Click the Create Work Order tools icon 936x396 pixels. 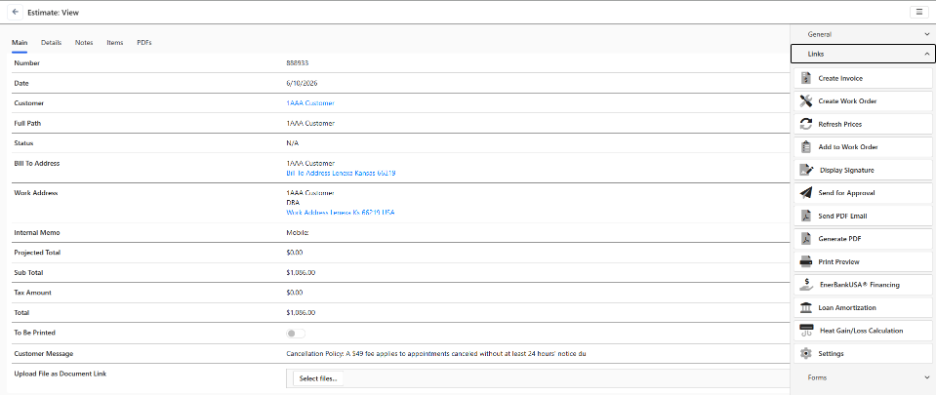click(806, 101)
